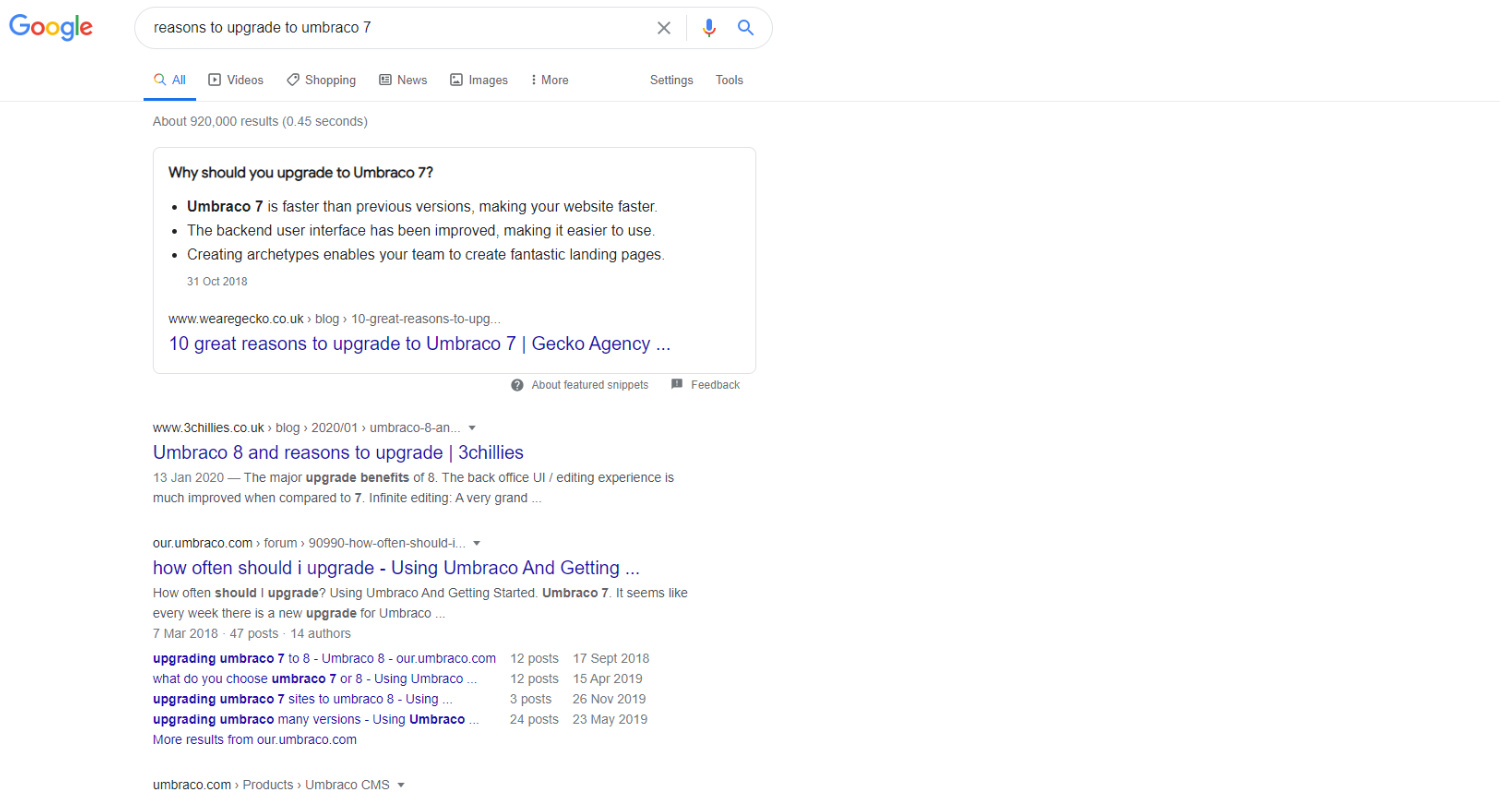
Task: Open search Tools
Action: [729, 80]
